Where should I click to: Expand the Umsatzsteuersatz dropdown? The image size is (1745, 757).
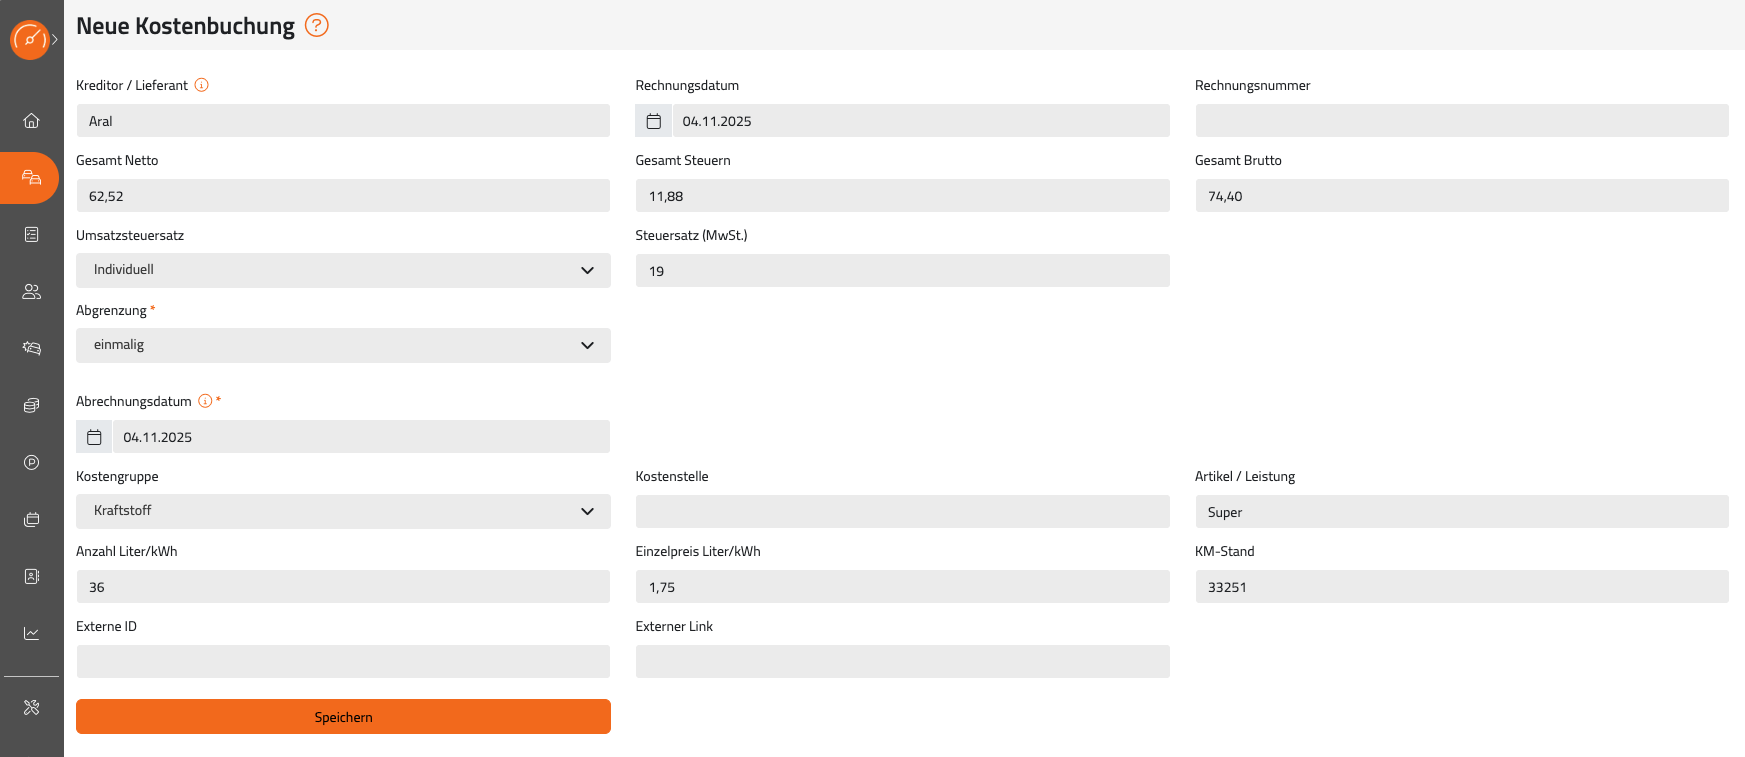click(x=343, y=270)
